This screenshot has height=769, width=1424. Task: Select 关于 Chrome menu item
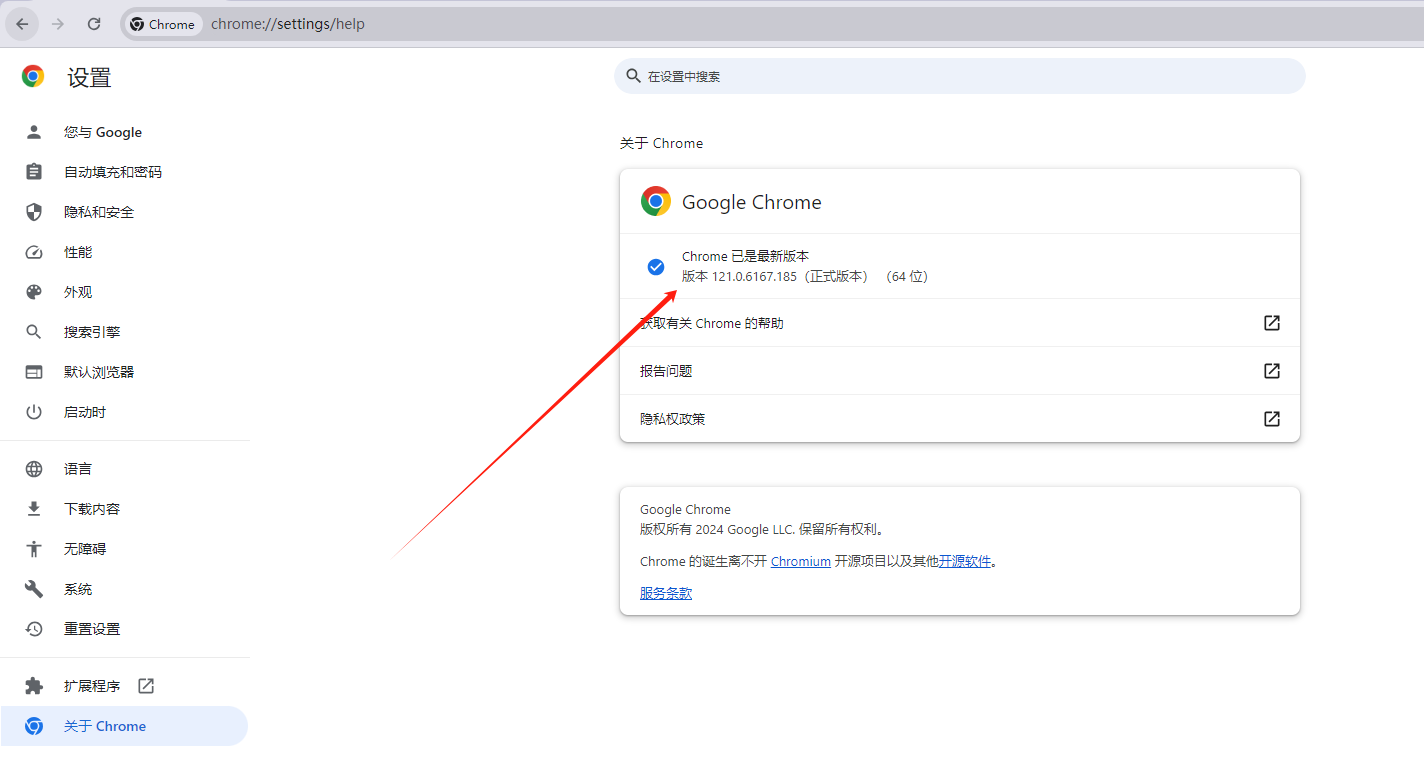[124, 726]
